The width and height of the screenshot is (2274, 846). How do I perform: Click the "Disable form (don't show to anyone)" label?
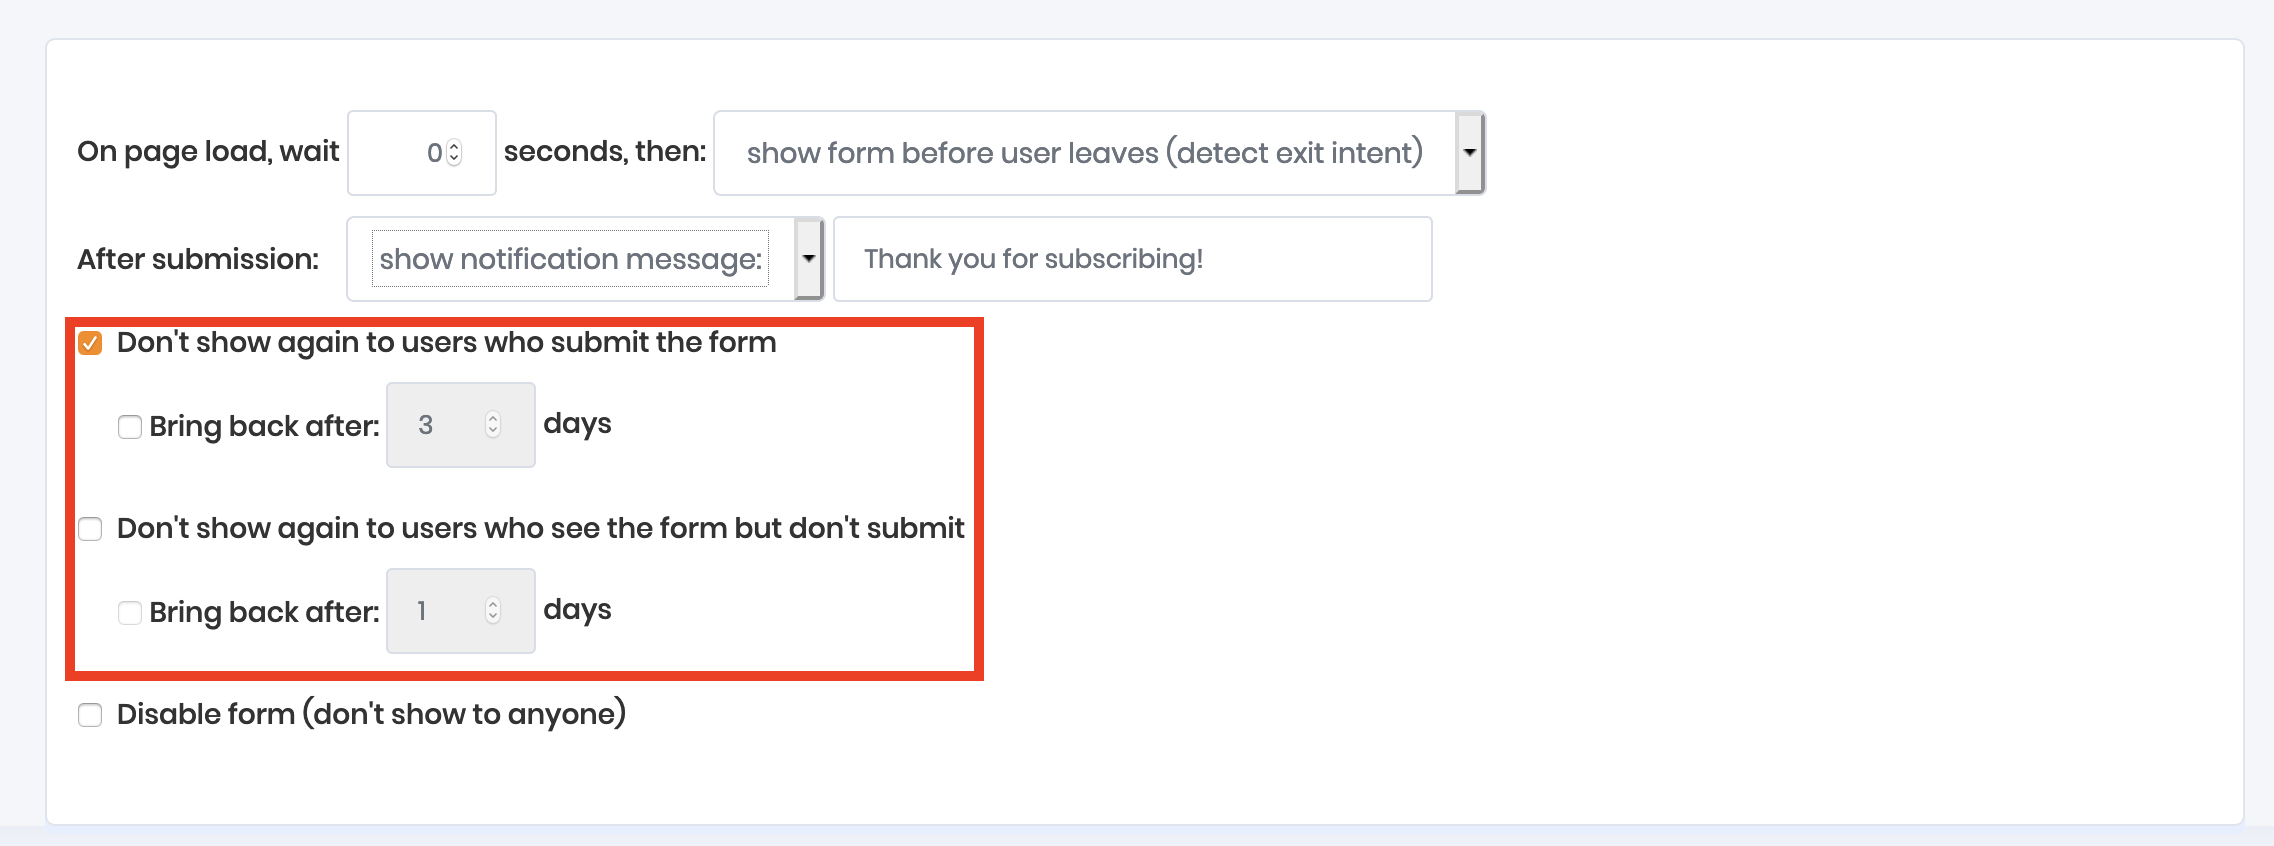pyautogui.click(x=371, y=714)
